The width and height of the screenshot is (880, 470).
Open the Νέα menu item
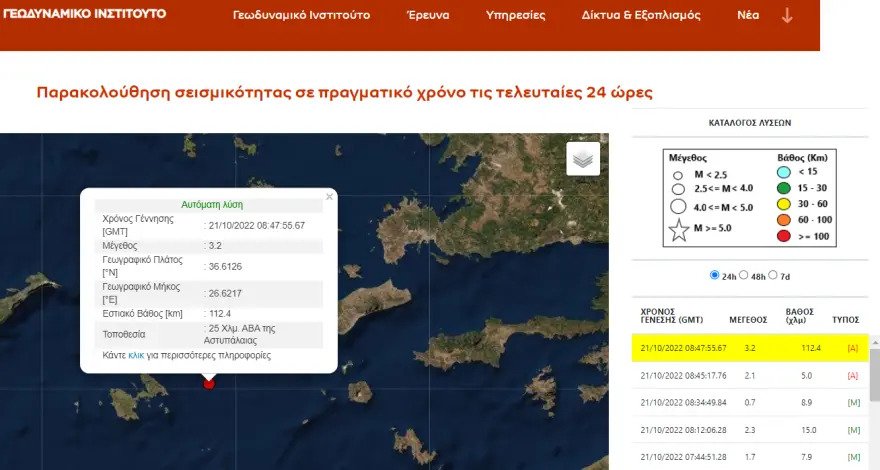[x=748, y=15]
